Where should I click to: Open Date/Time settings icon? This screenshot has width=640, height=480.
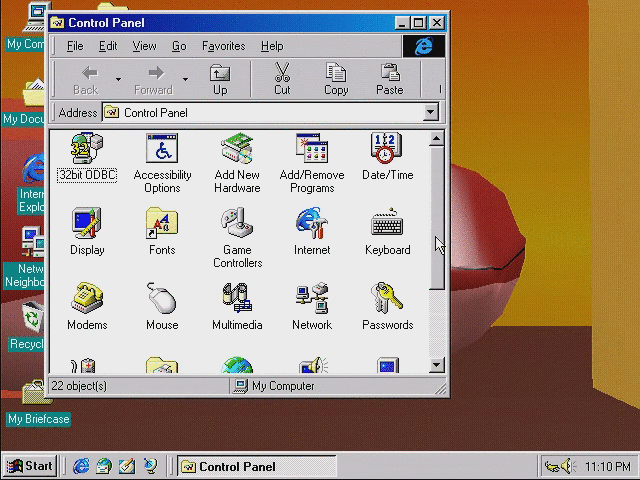point(387,148)
